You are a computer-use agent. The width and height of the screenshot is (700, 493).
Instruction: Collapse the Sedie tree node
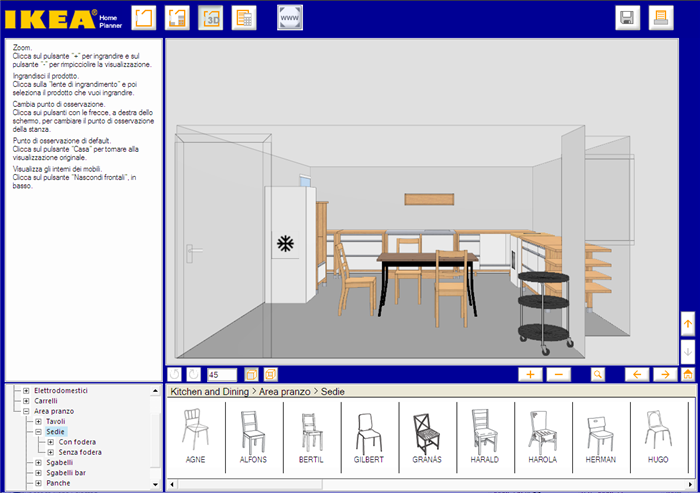[38, 432]
